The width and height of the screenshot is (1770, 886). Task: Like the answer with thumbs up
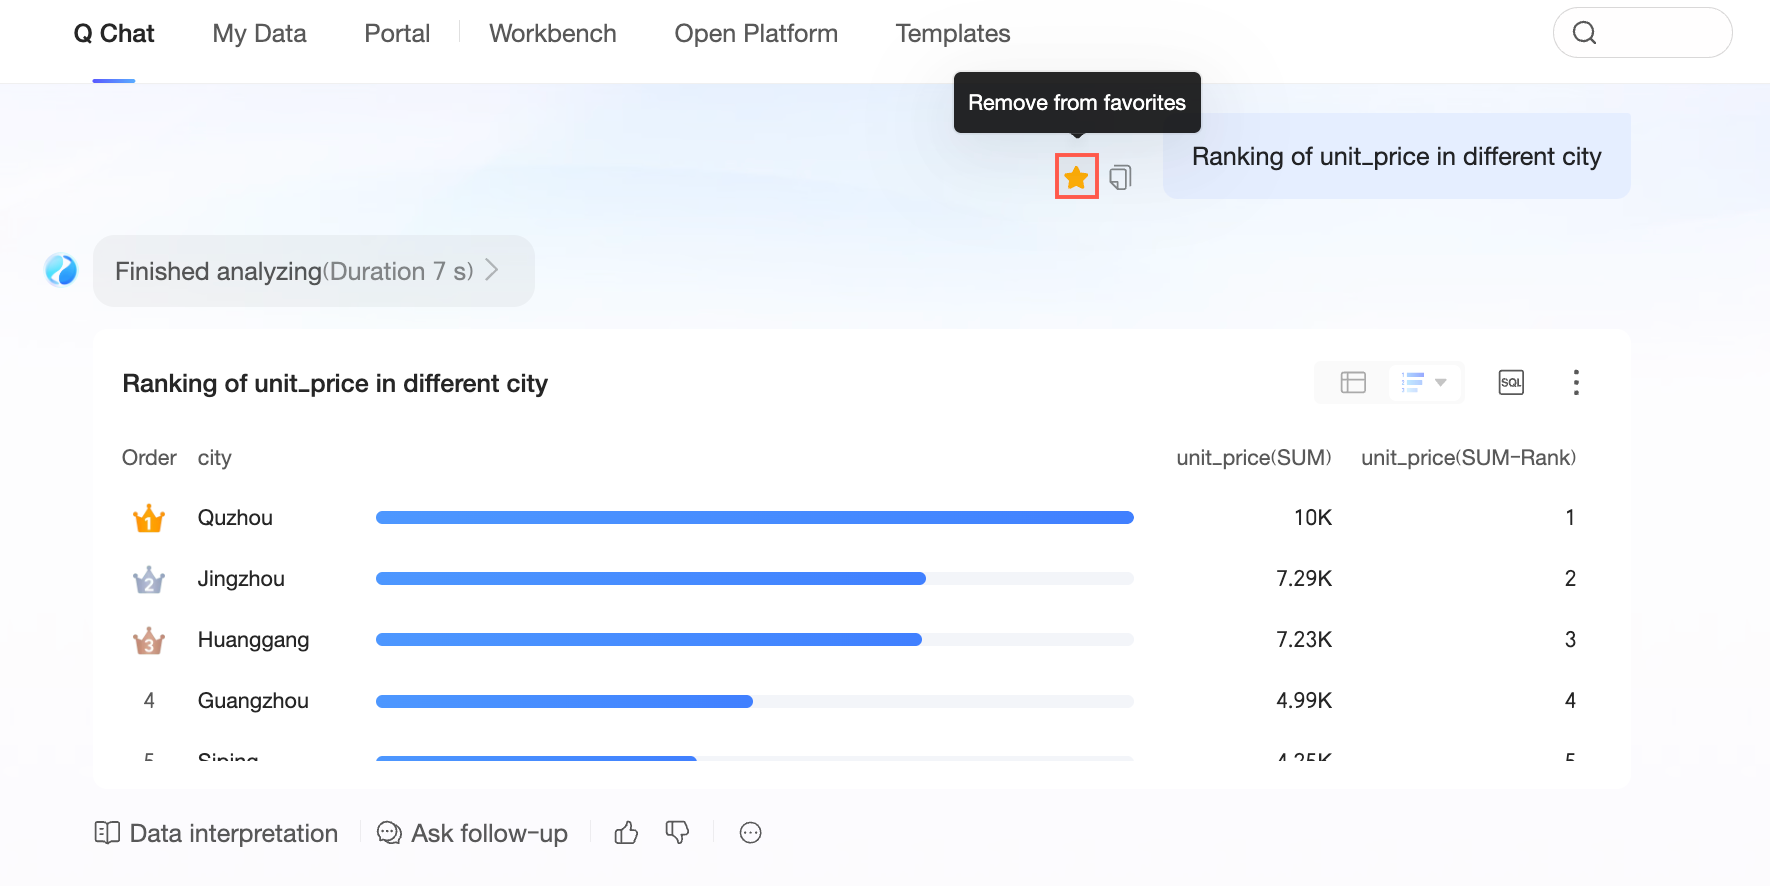click(x=626, y=833)
